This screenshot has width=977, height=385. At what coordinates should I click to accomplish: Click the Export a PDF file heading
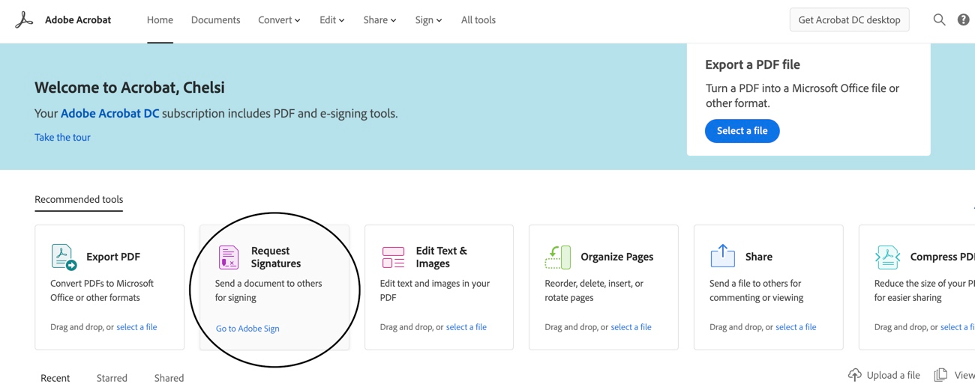[753, 65]
